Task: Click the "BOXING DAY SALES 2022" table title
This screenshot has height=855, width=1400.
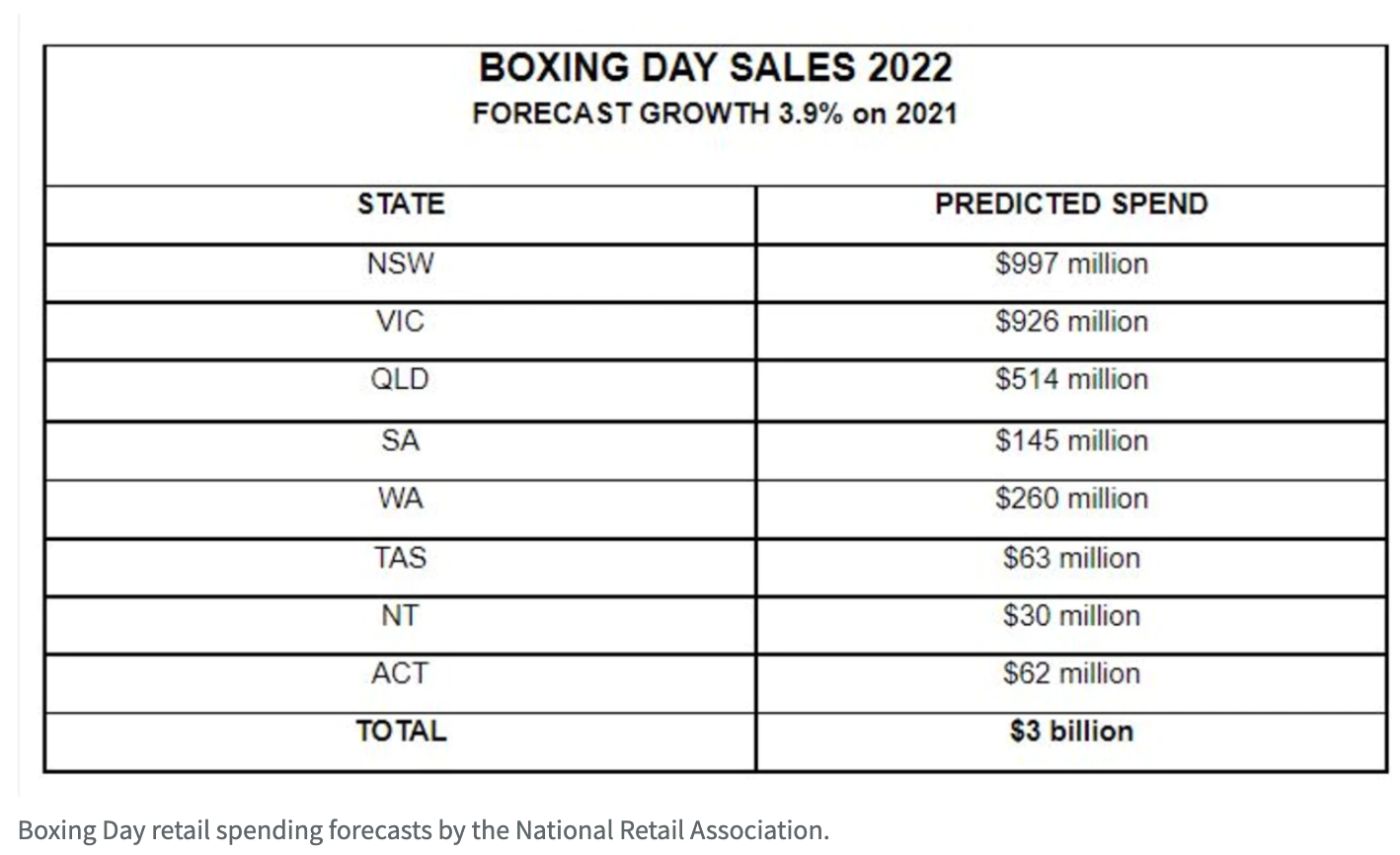Action: coord(715,69)
